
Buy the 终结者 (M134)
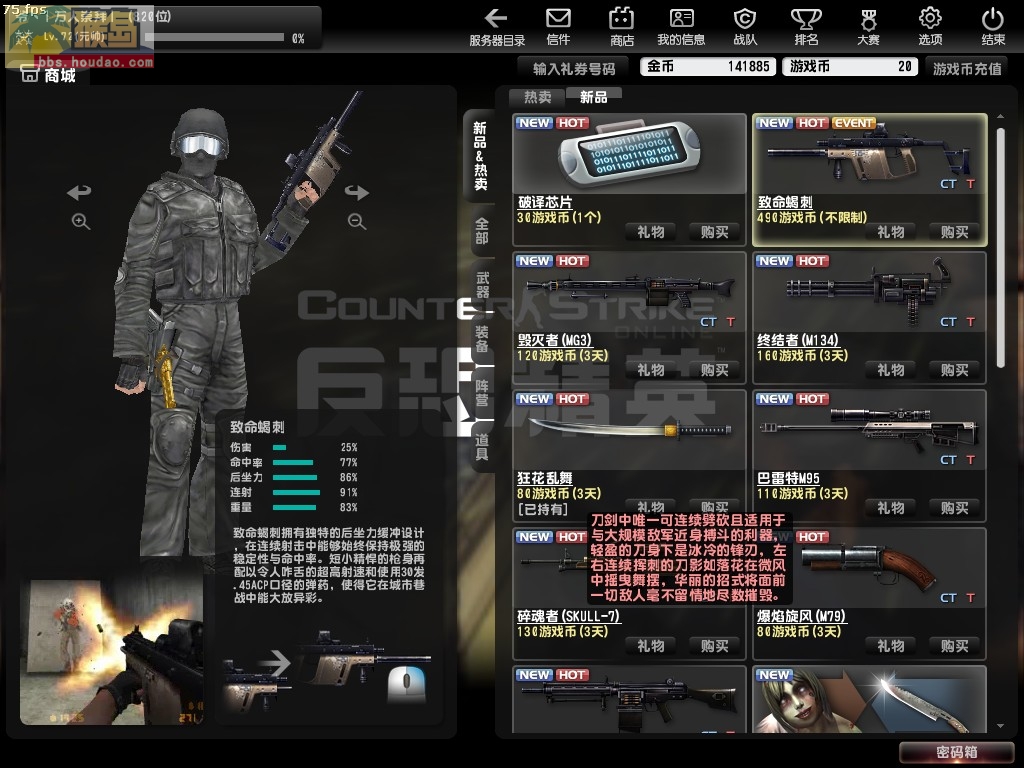954,370
